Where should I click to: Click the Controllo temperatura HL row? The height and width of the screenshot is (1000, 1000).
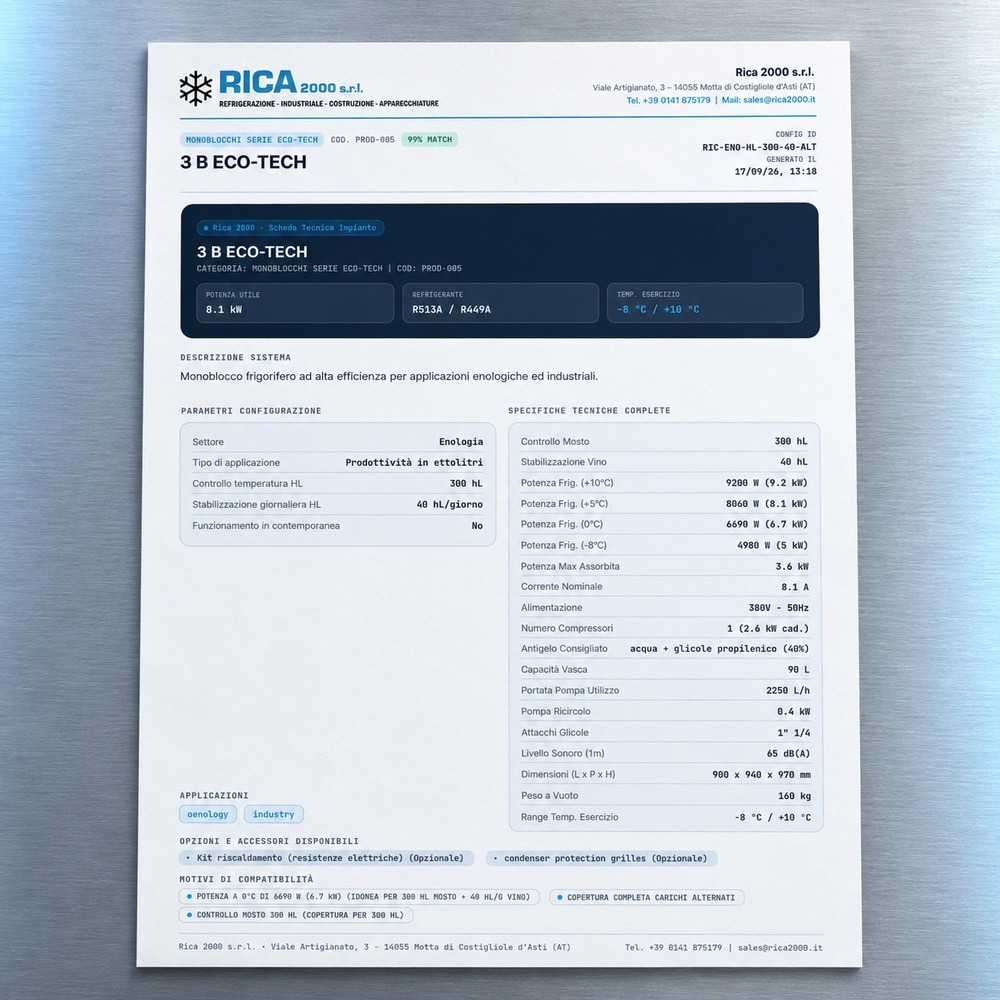coord(337,483)
